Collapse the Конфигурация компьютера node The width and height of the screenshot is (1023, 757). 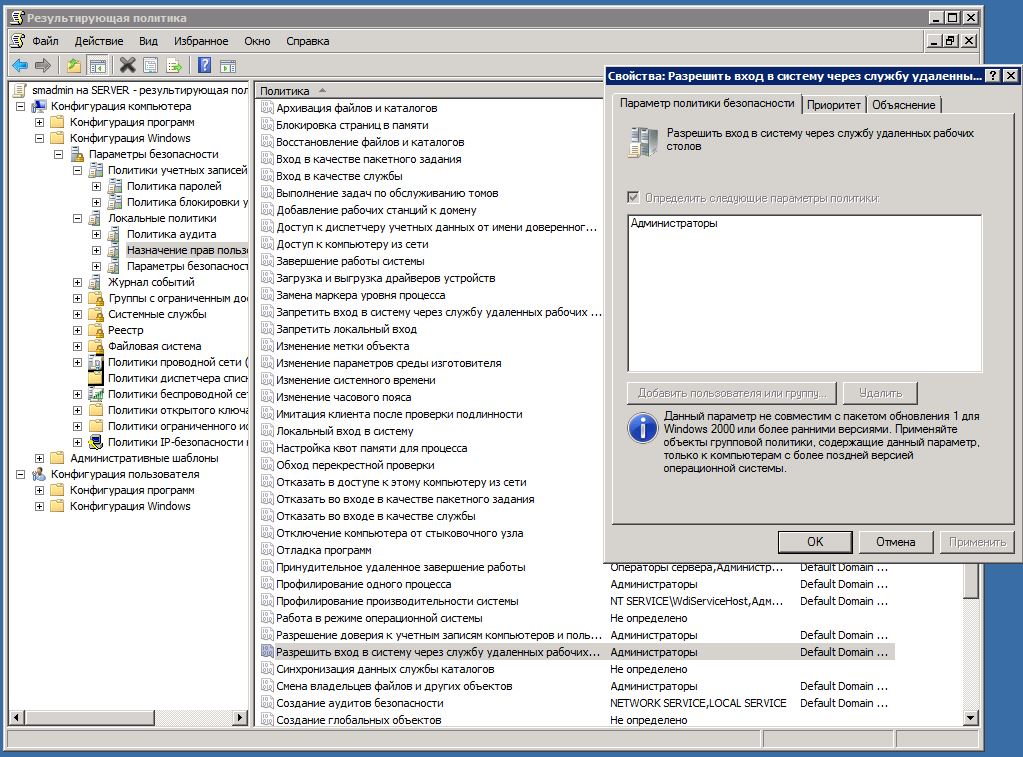tap(20, 106)
